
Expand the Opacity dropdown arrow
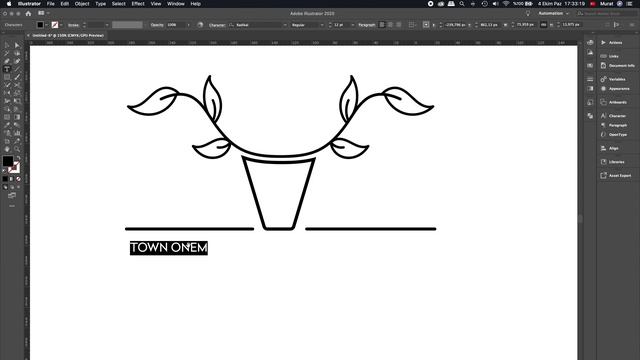pyautogui.click(x=188, y=25)
